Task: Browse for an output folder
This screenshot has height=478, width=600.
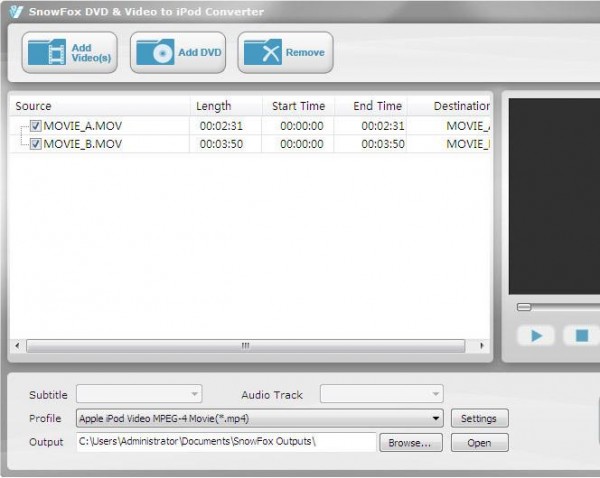Action: [x=411, y=443]
